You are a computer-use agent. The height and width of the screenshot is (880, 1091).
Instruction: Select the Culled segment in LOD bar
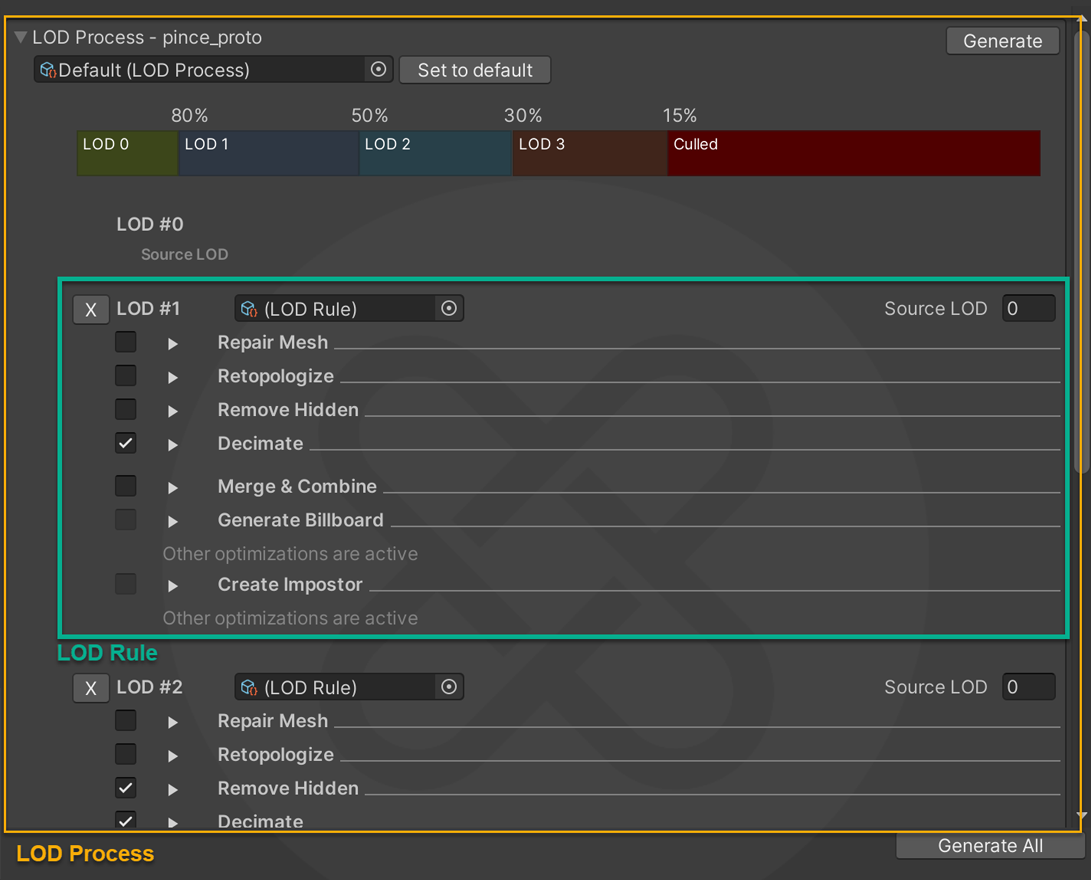[x=853, y=153]
